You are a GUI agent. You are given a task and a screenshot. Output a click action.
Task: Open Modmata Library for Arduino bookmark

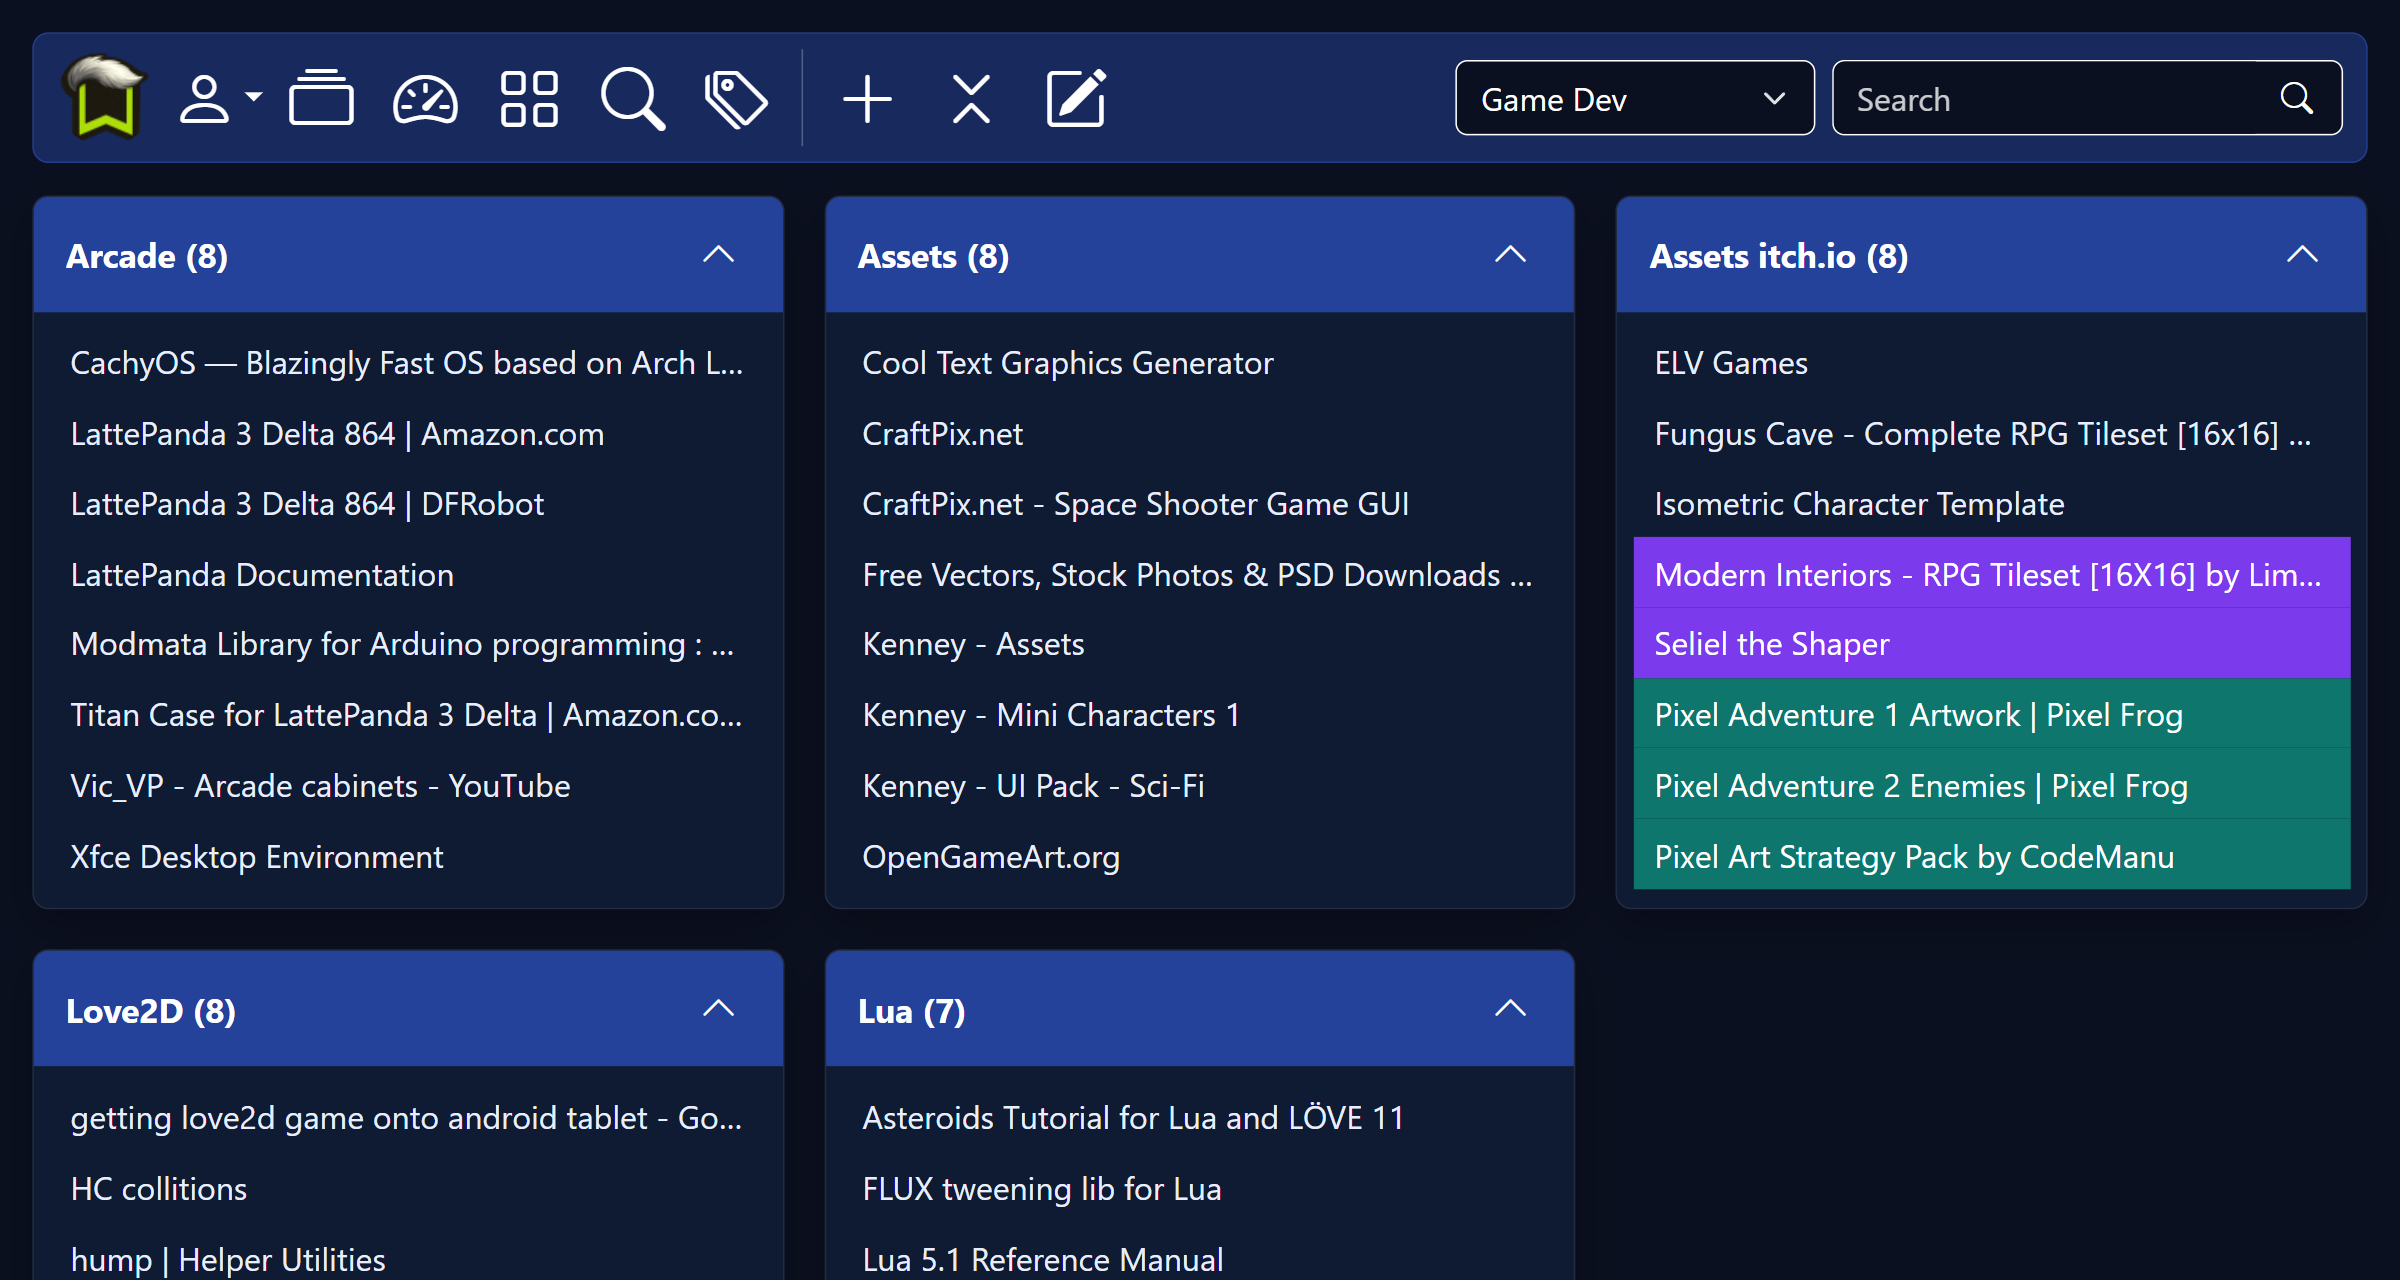pyautogui.click(x=402, y=645)
